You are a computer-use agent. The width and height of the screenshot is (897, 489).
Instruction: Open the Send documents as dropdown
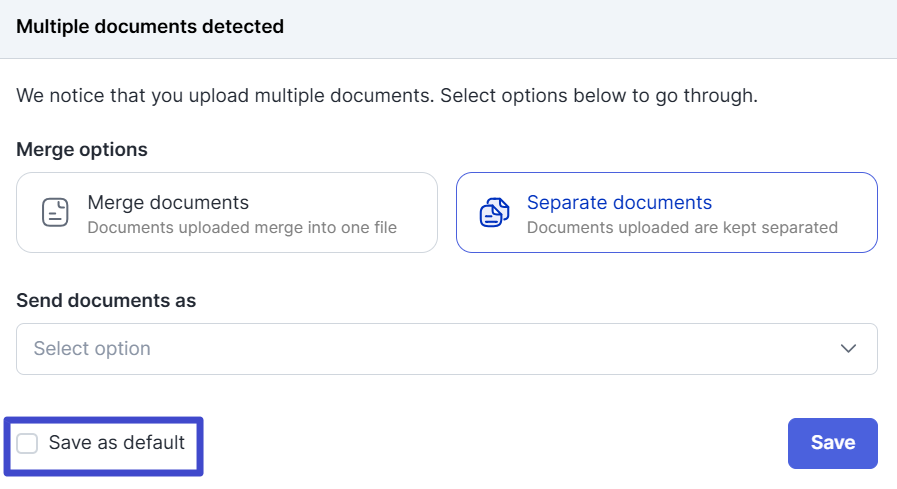446,349
